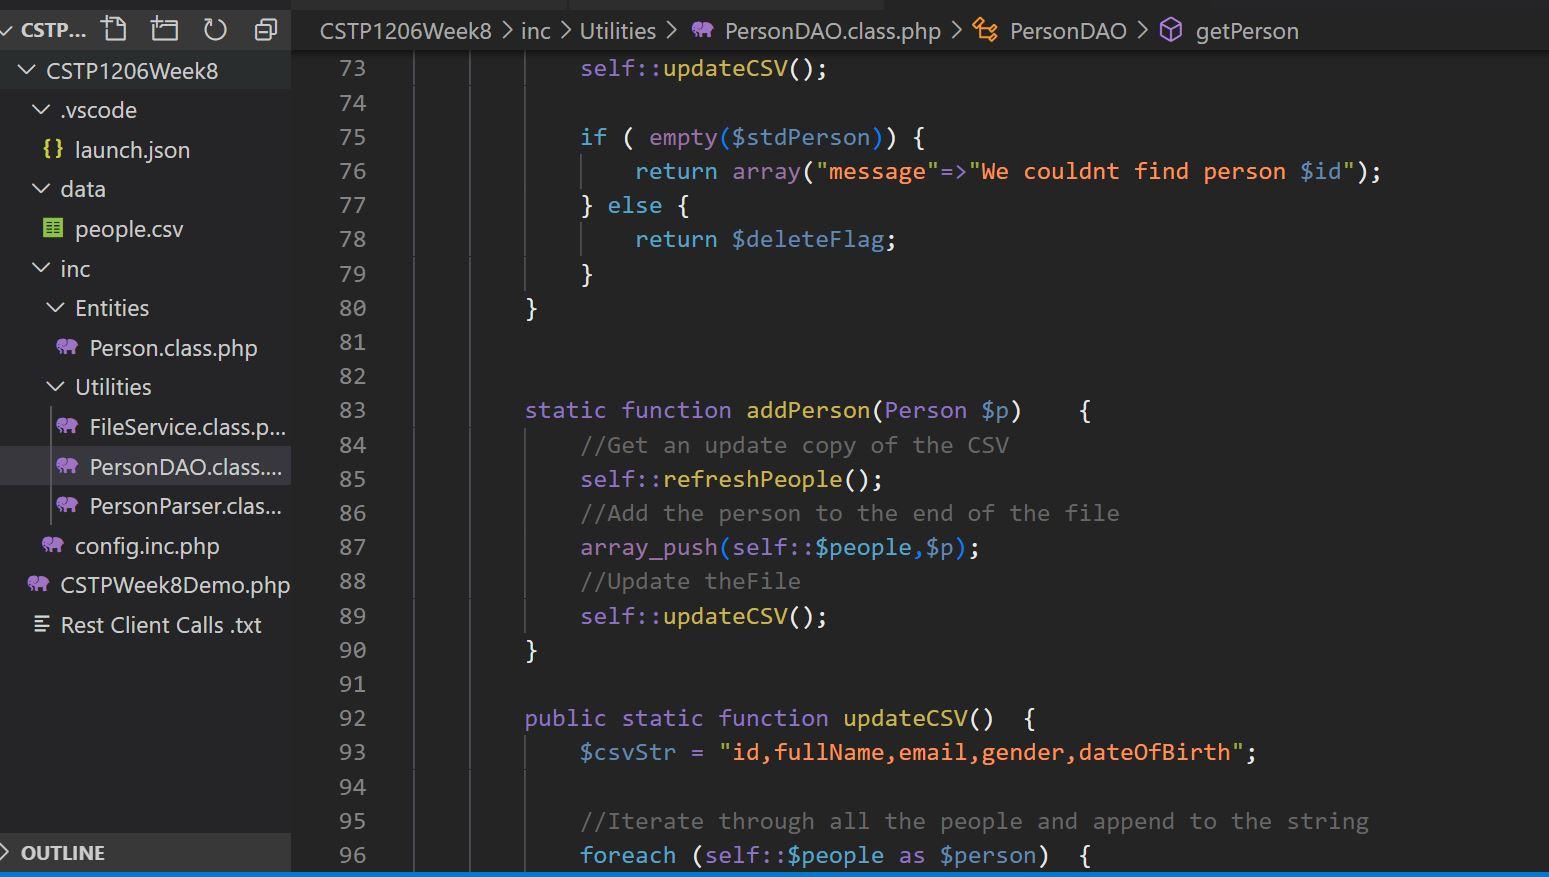Collapse the .vscode folder
Screen dimensions: 1549x877
pos(41,109)
